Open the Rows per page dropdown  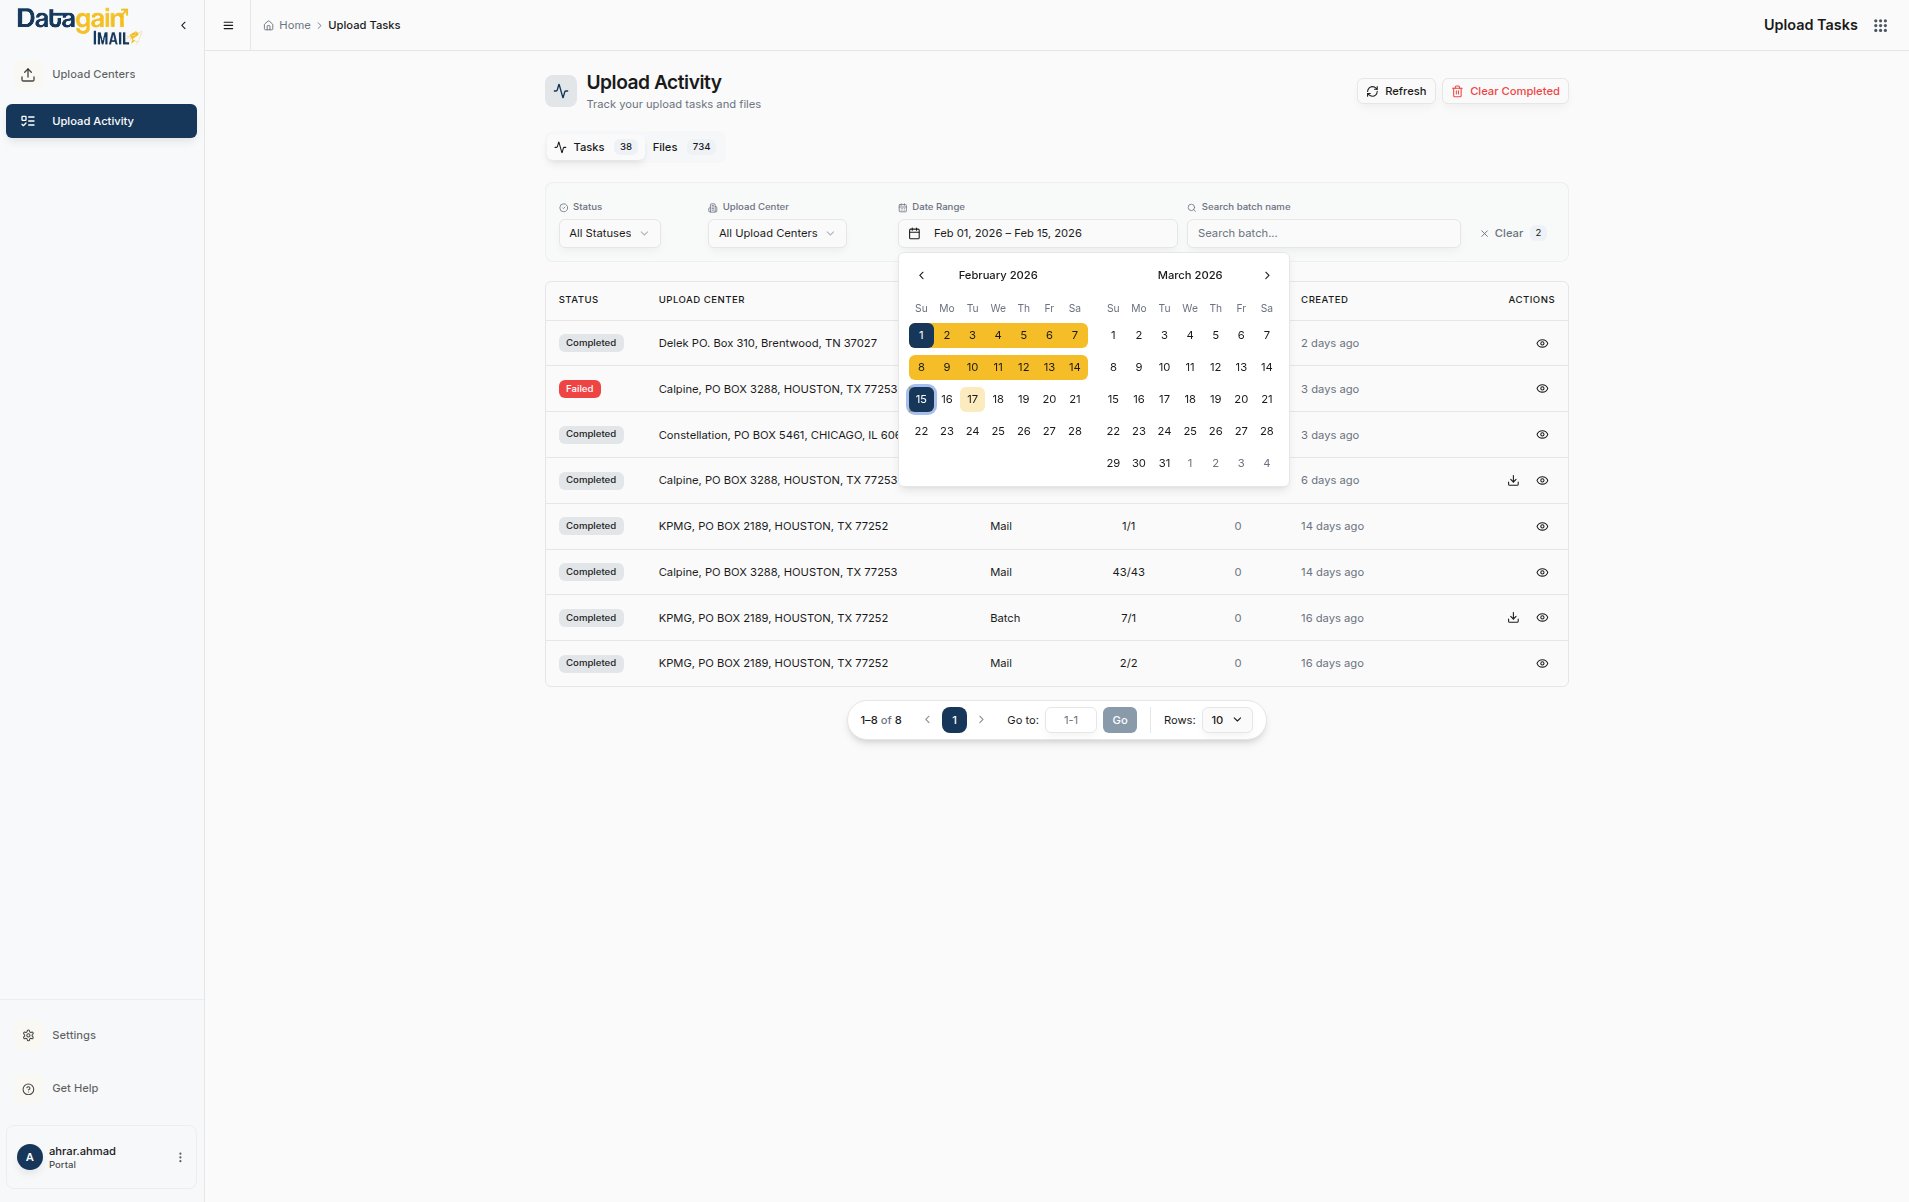1226,720
